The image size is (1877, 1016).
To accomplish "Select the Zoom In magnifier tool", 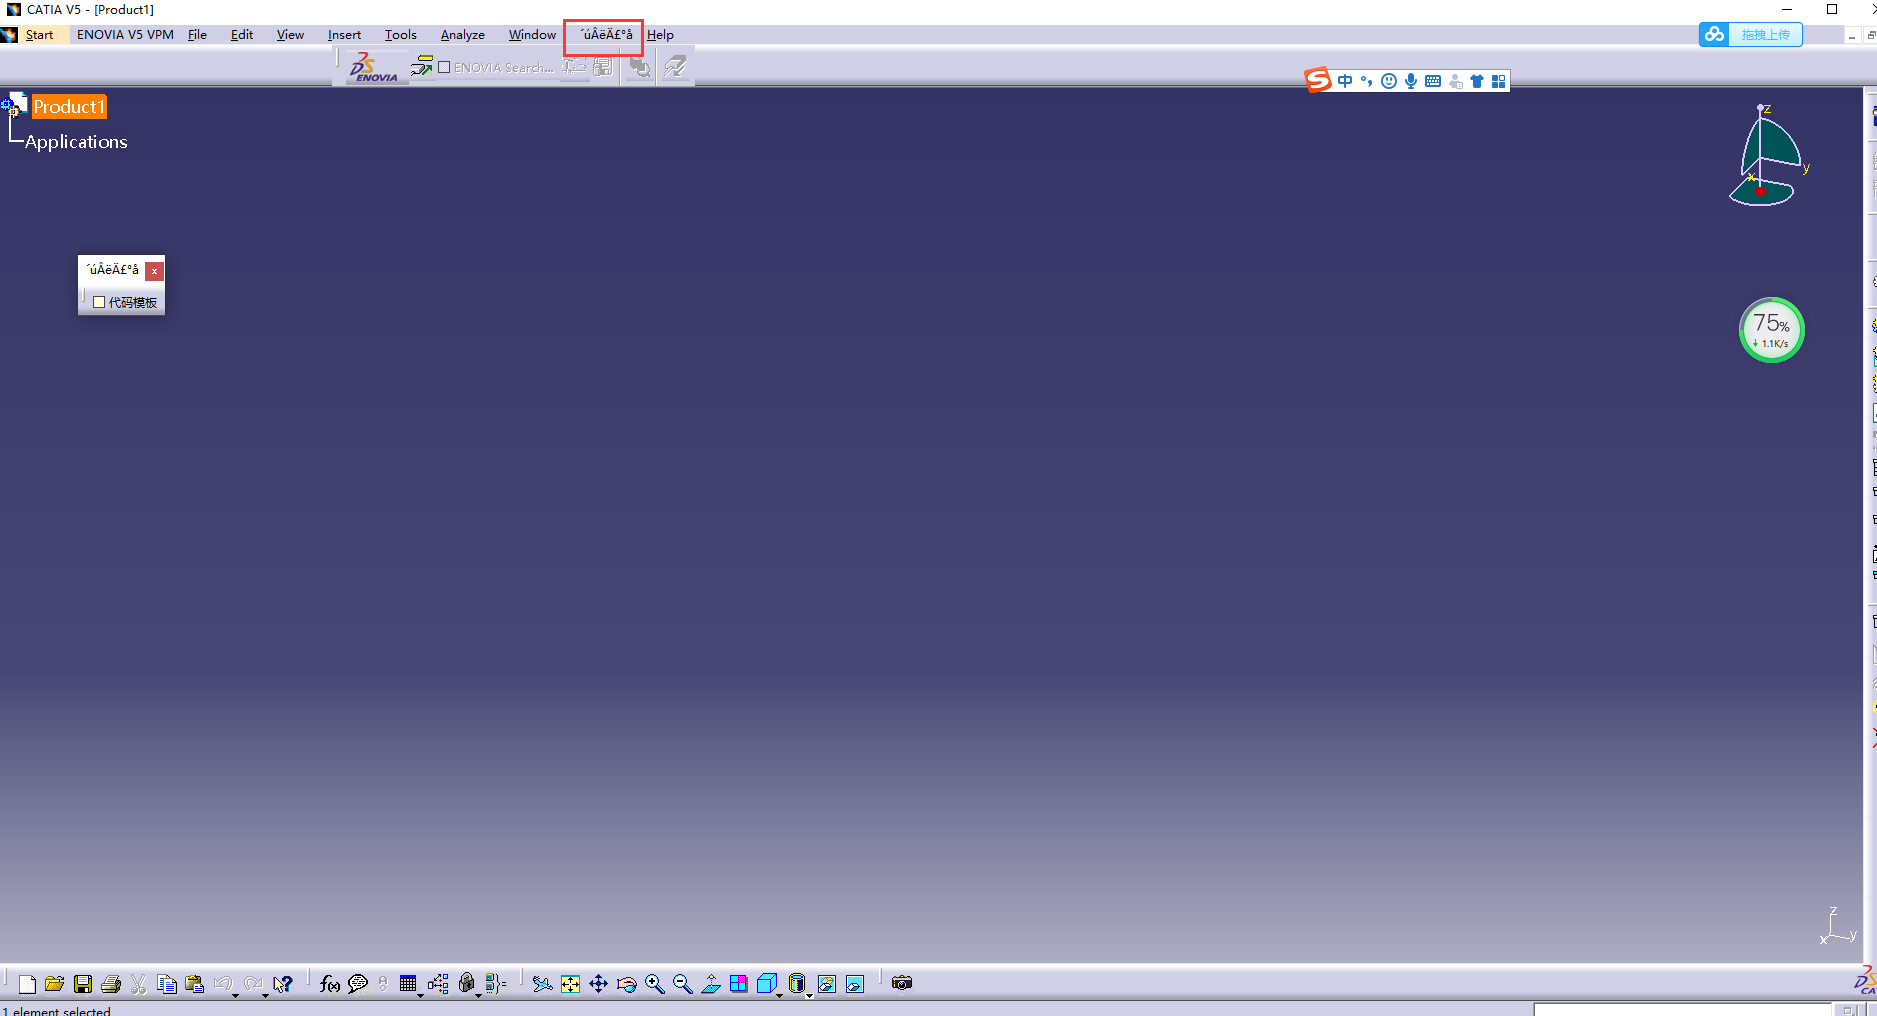I will (655, 984).
